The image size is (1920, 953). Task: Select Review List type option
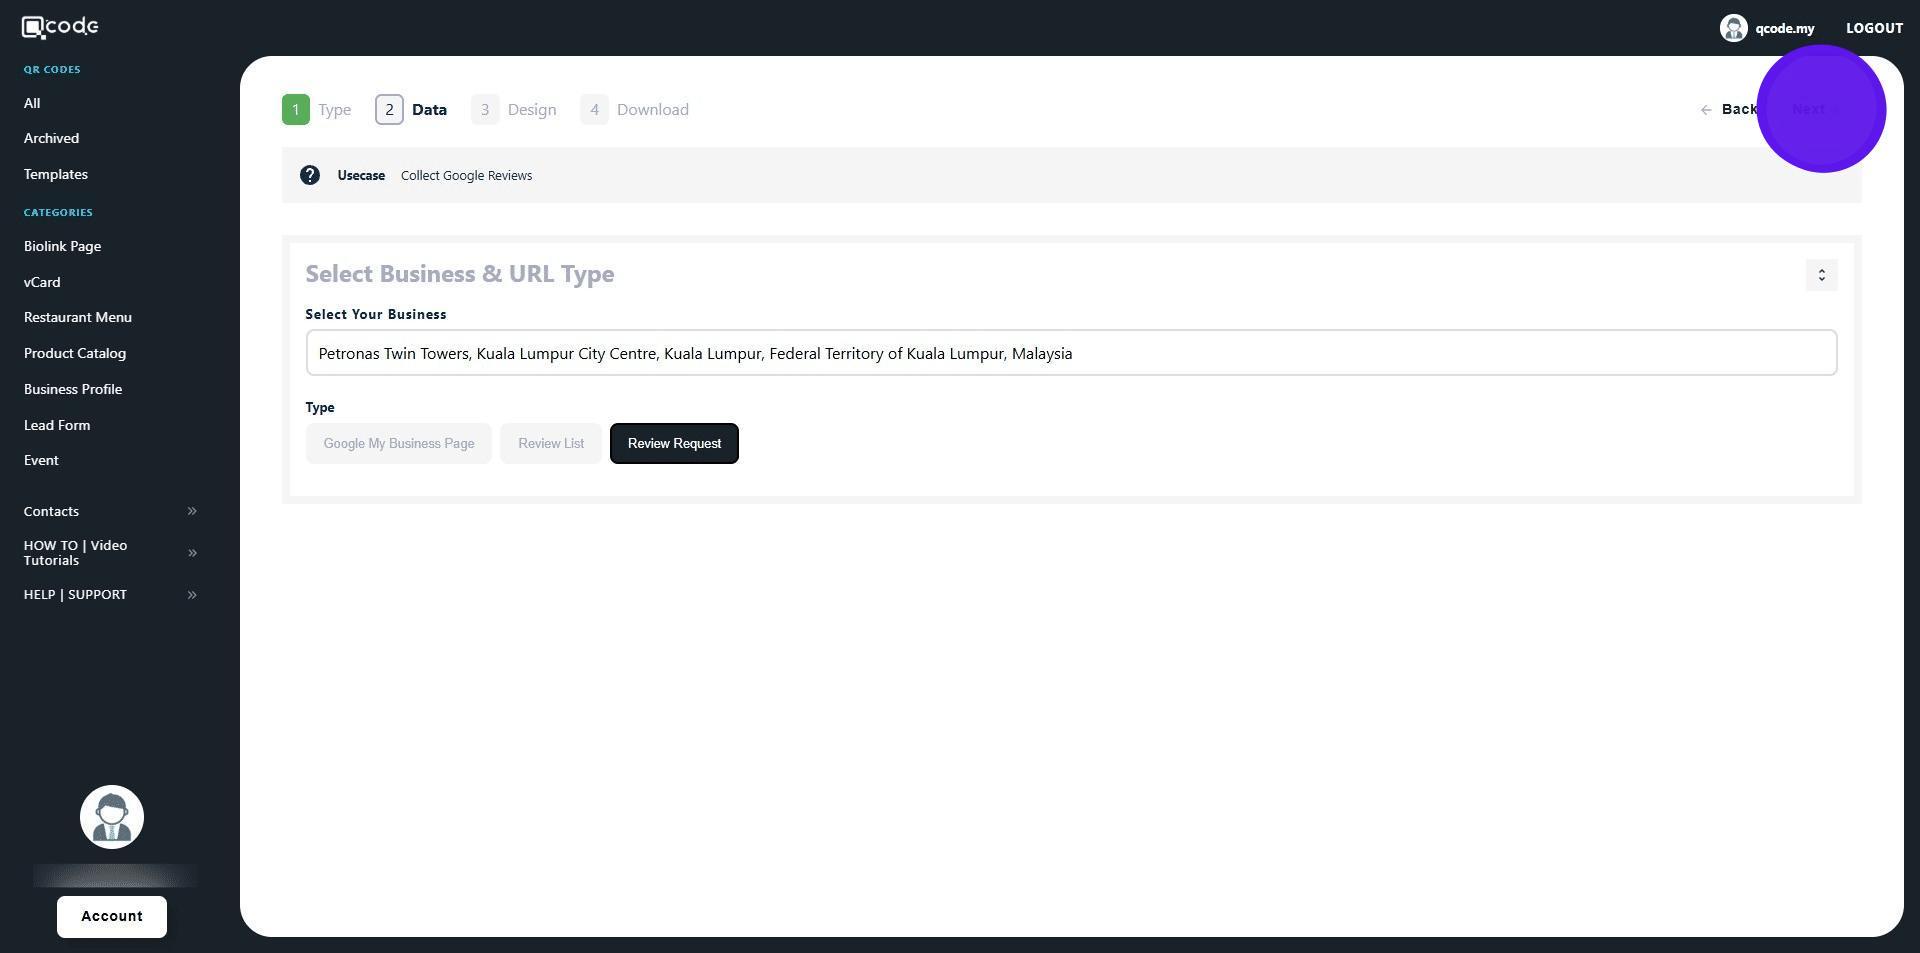tap(551, 444)
